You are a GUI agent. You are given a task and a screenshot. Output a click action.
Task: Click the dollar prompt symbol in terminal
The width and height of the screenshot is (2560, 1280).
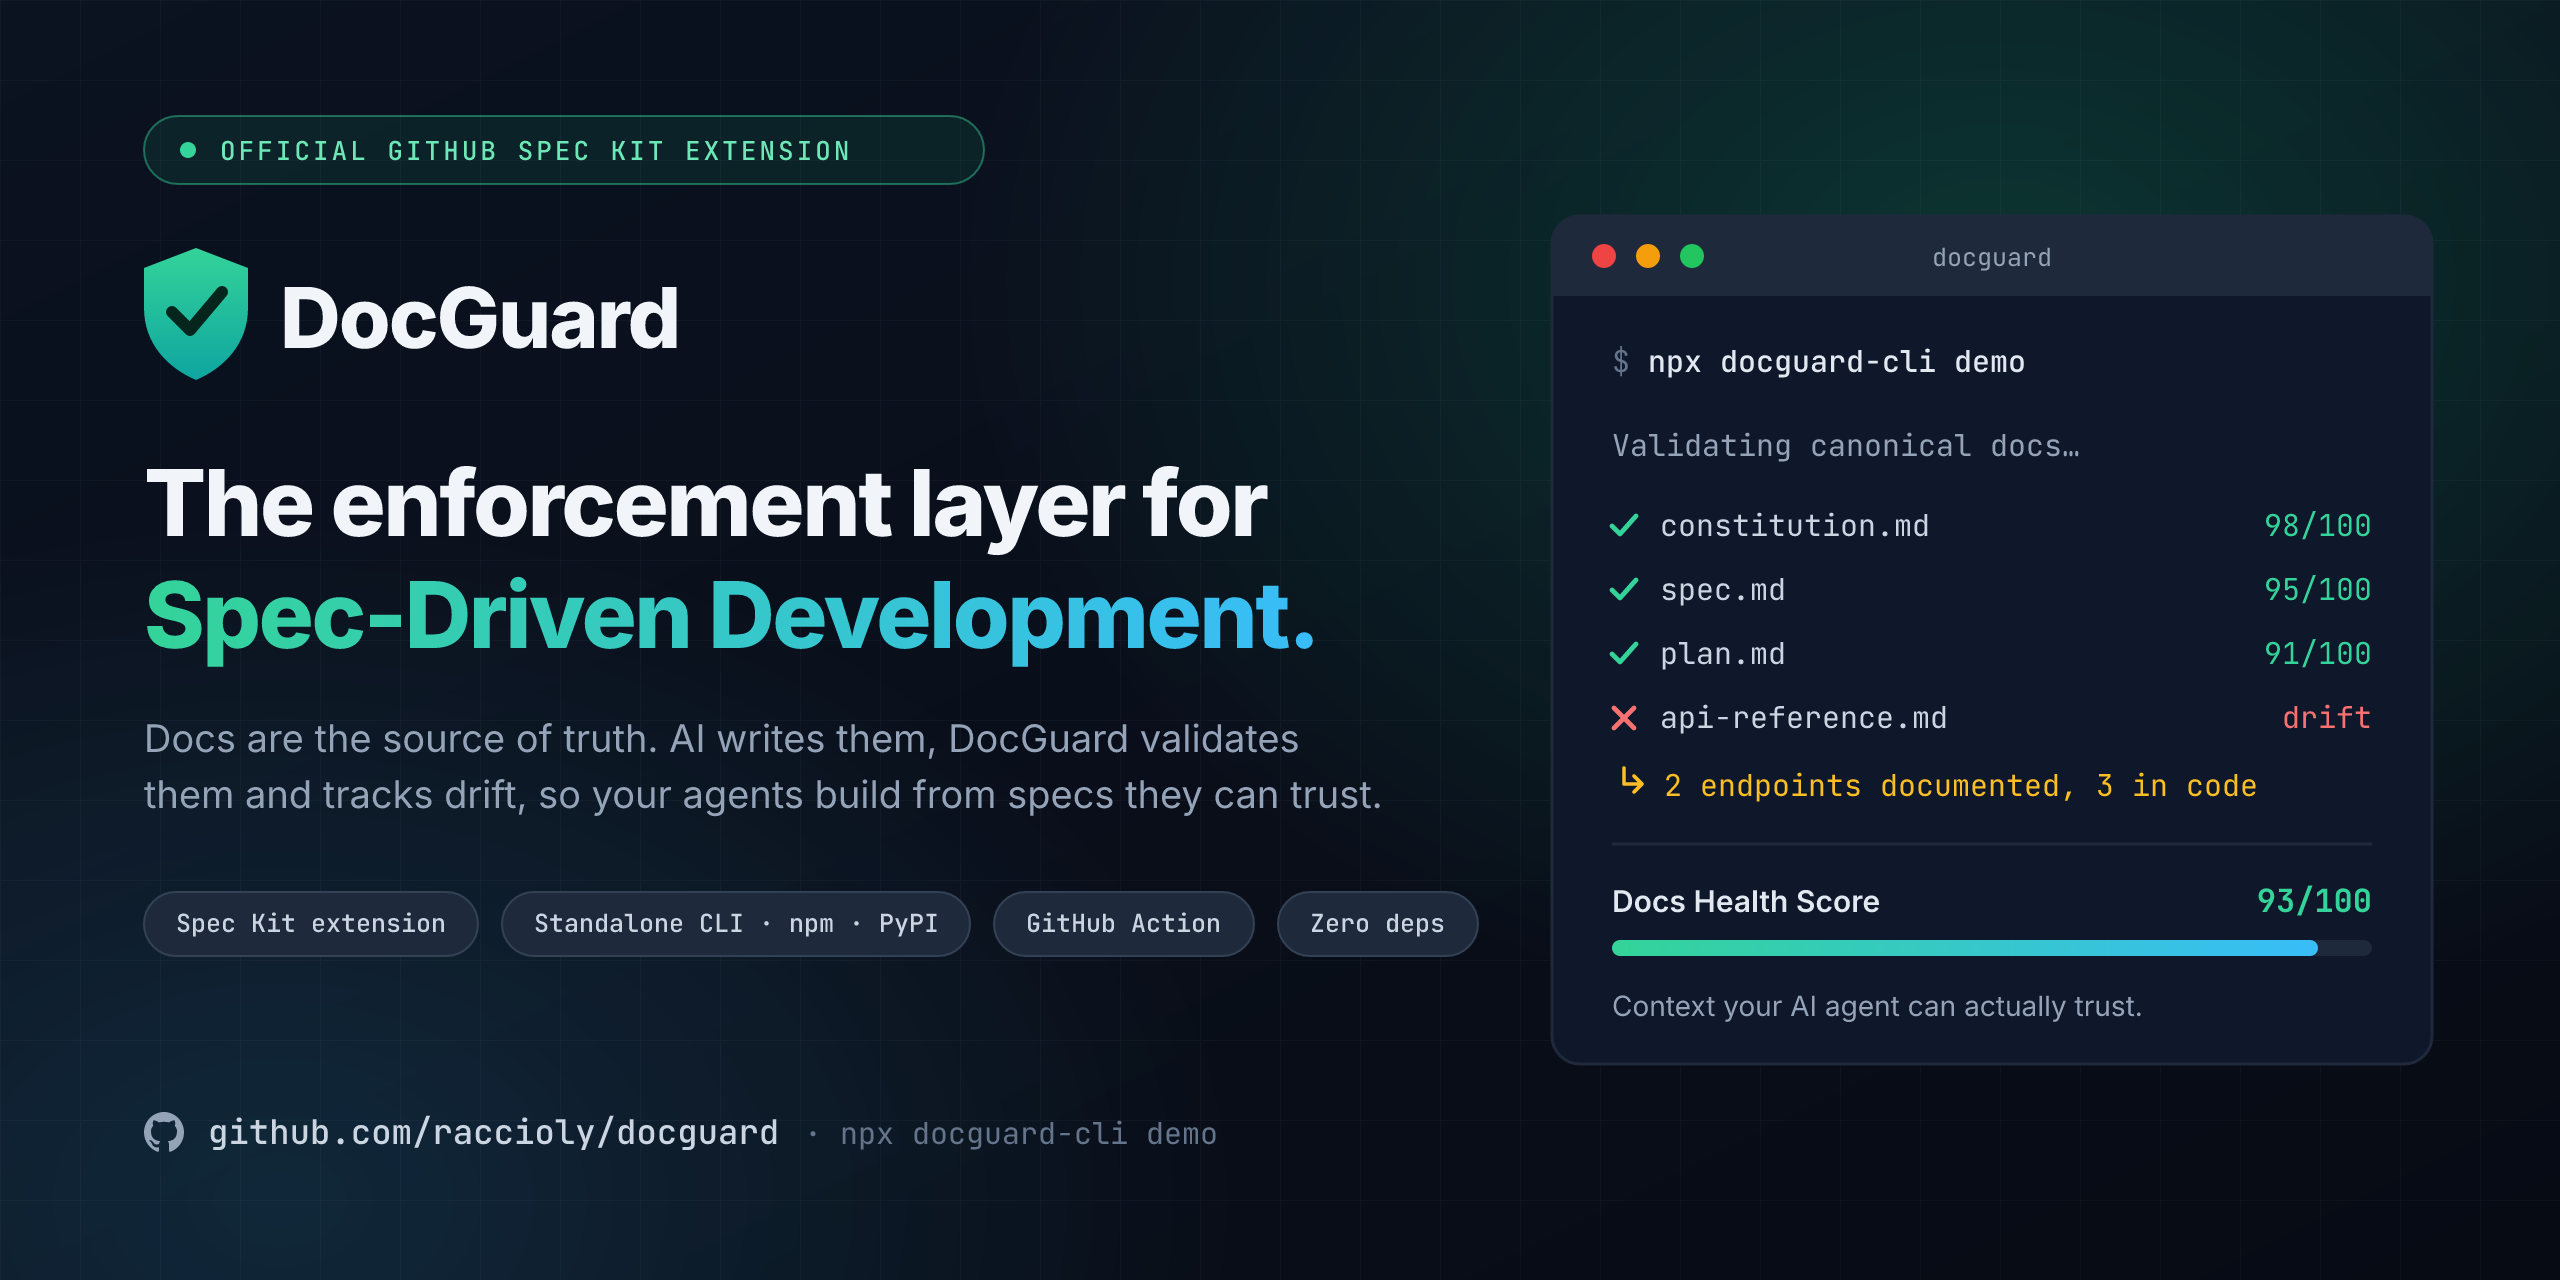point(1621,361)
